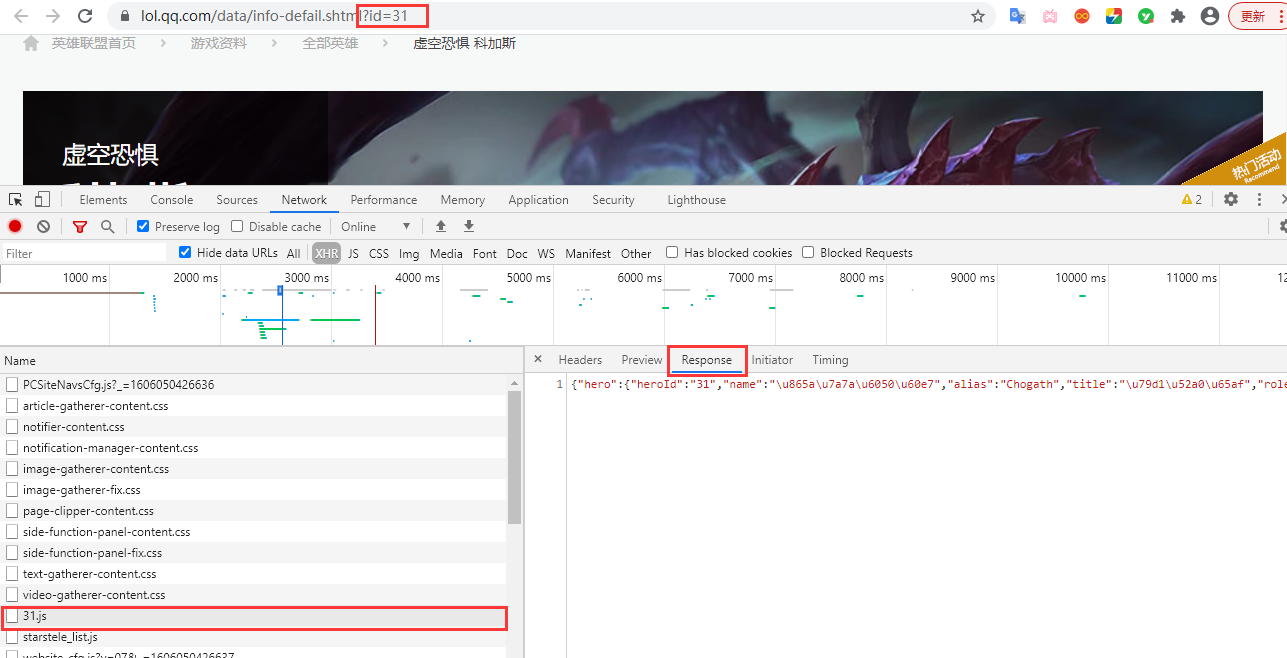1287x658 pixels.
Task: Filter requests by JS type
Action: [x=353, y=254]
